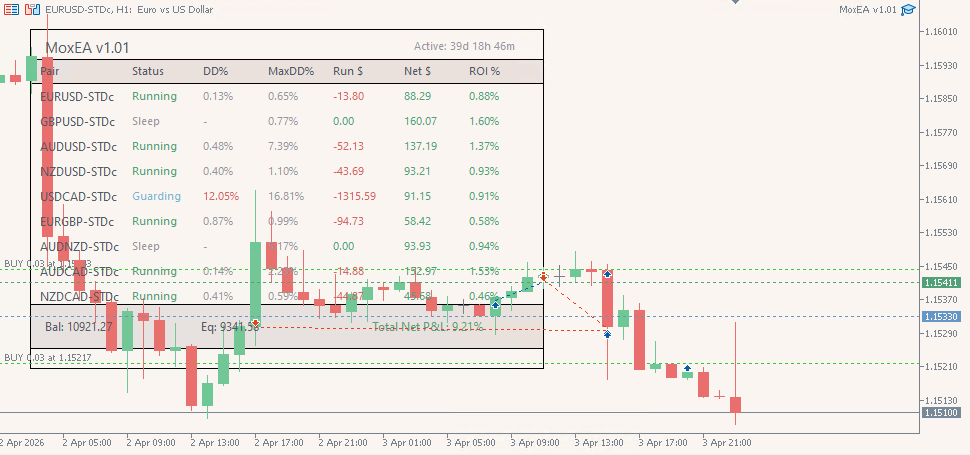
Task: Select the GBPUSD-STDc pair row
Action: coord(78,121)
